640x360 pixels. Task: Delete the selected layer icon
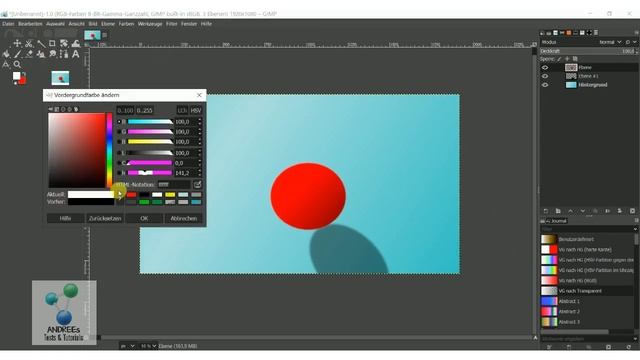pos(632,211)
